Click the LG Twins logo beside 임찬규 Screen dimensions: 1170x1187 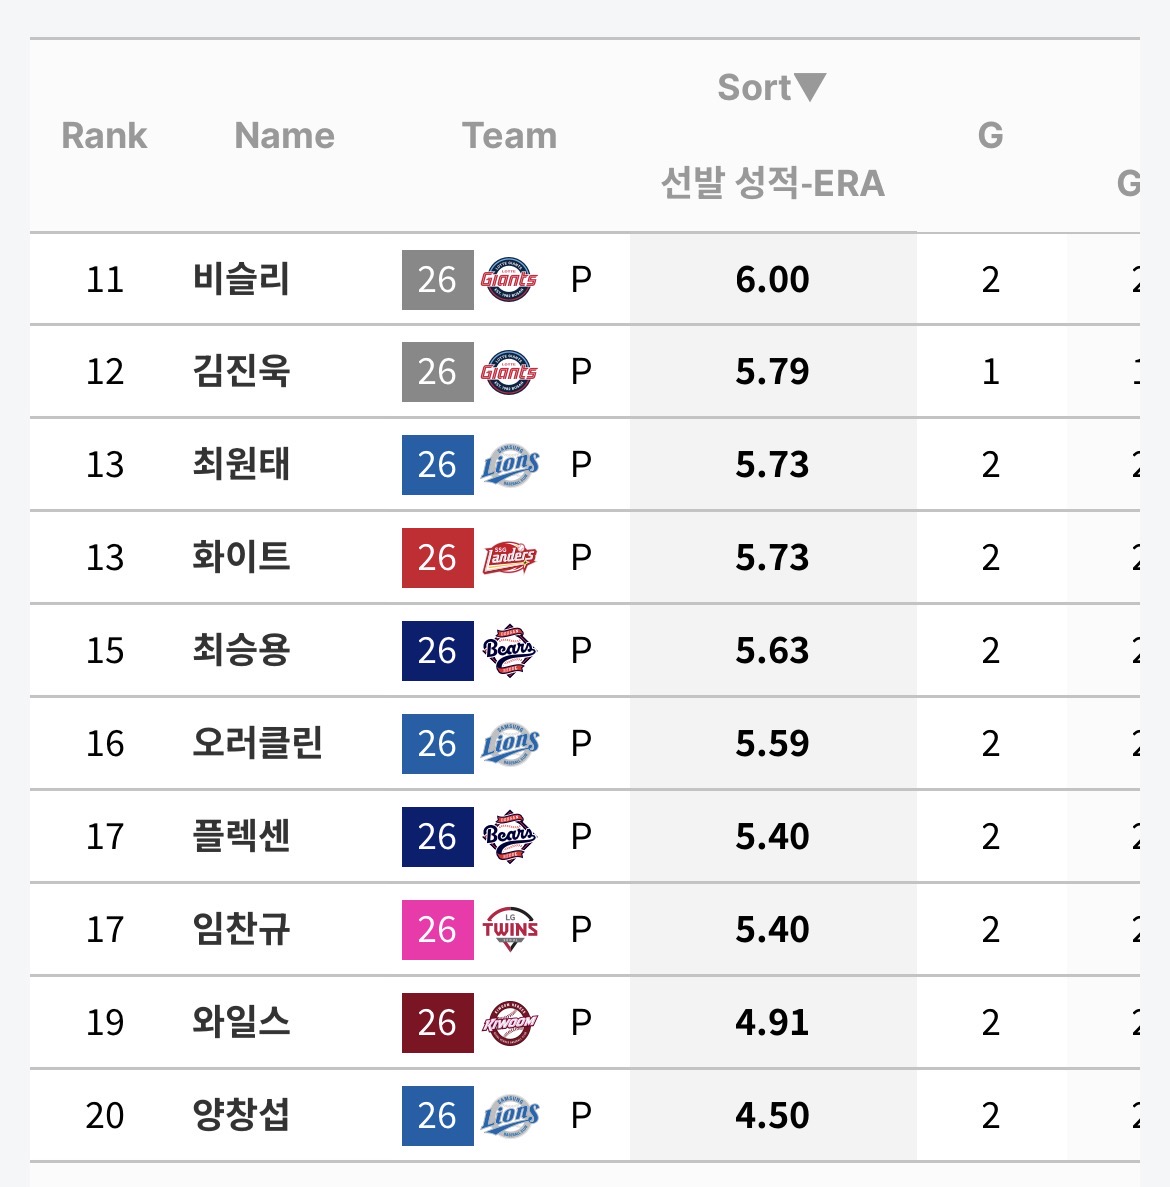coord(509,930)
